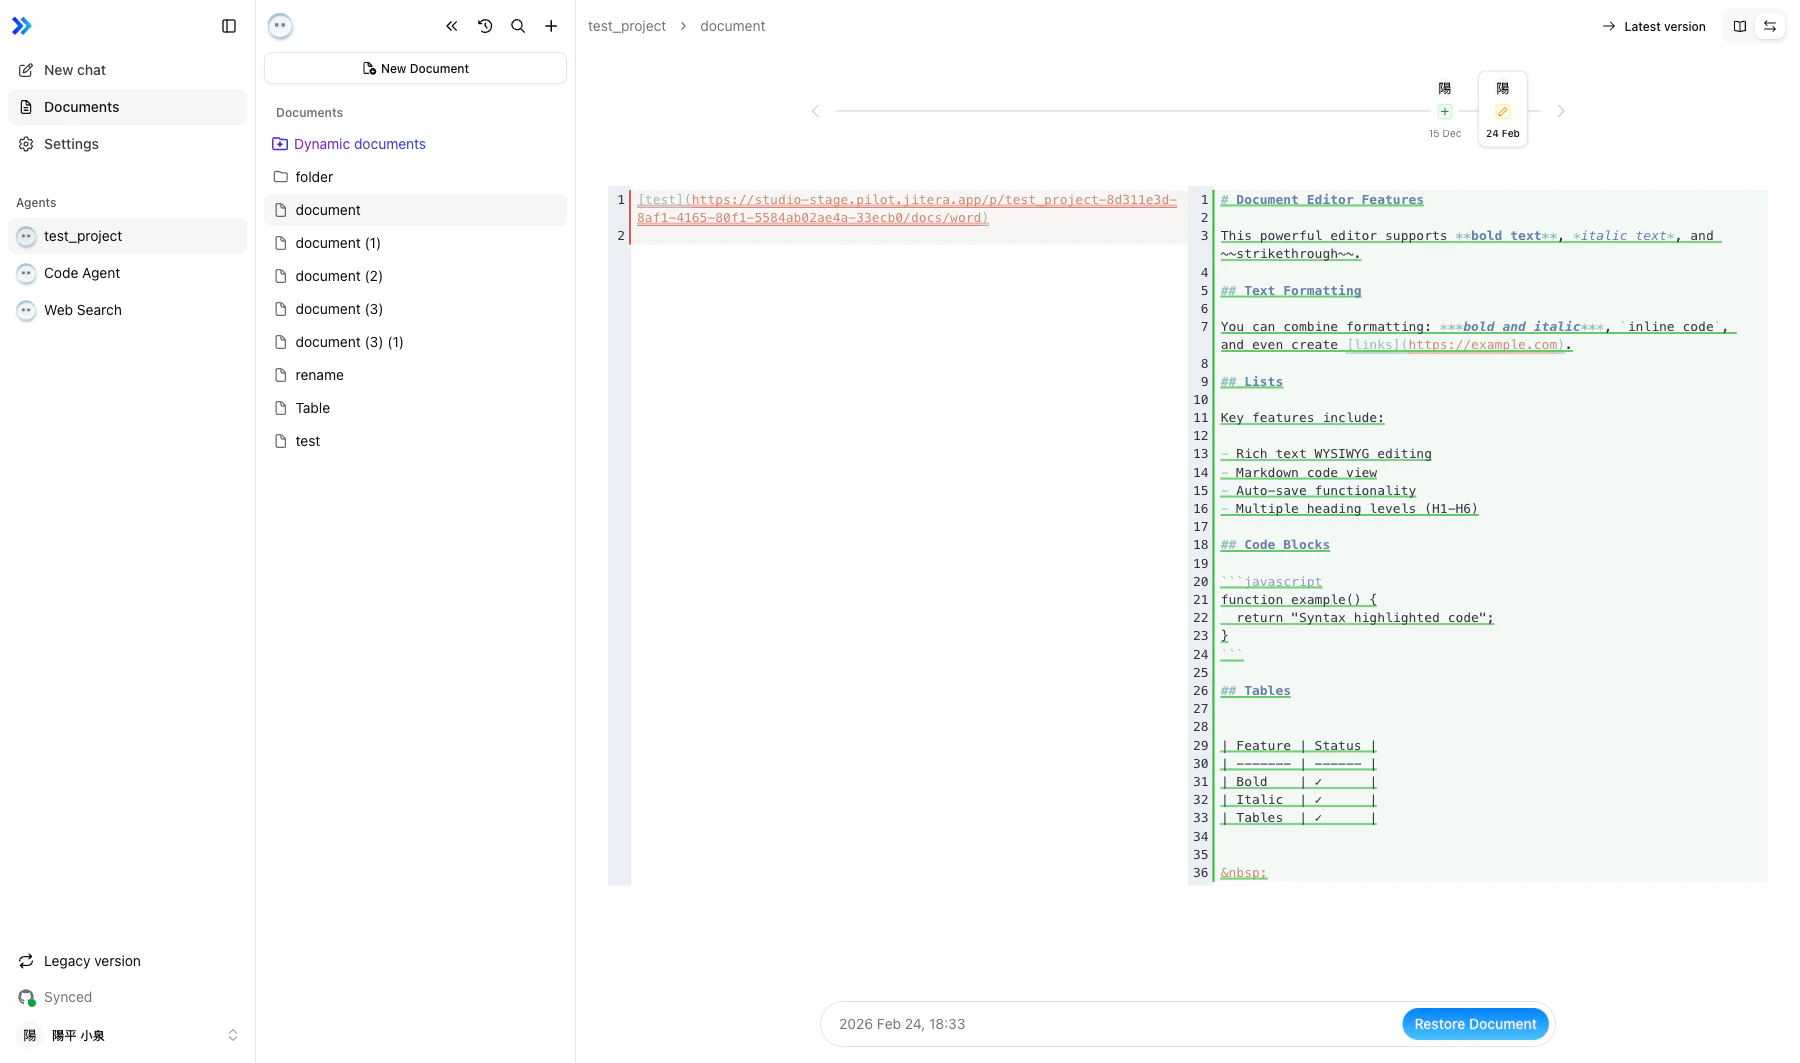Click the 'Key features include:' line
The image size is (1800, 1063).
pyautogui.click(x=1302, y=418)
